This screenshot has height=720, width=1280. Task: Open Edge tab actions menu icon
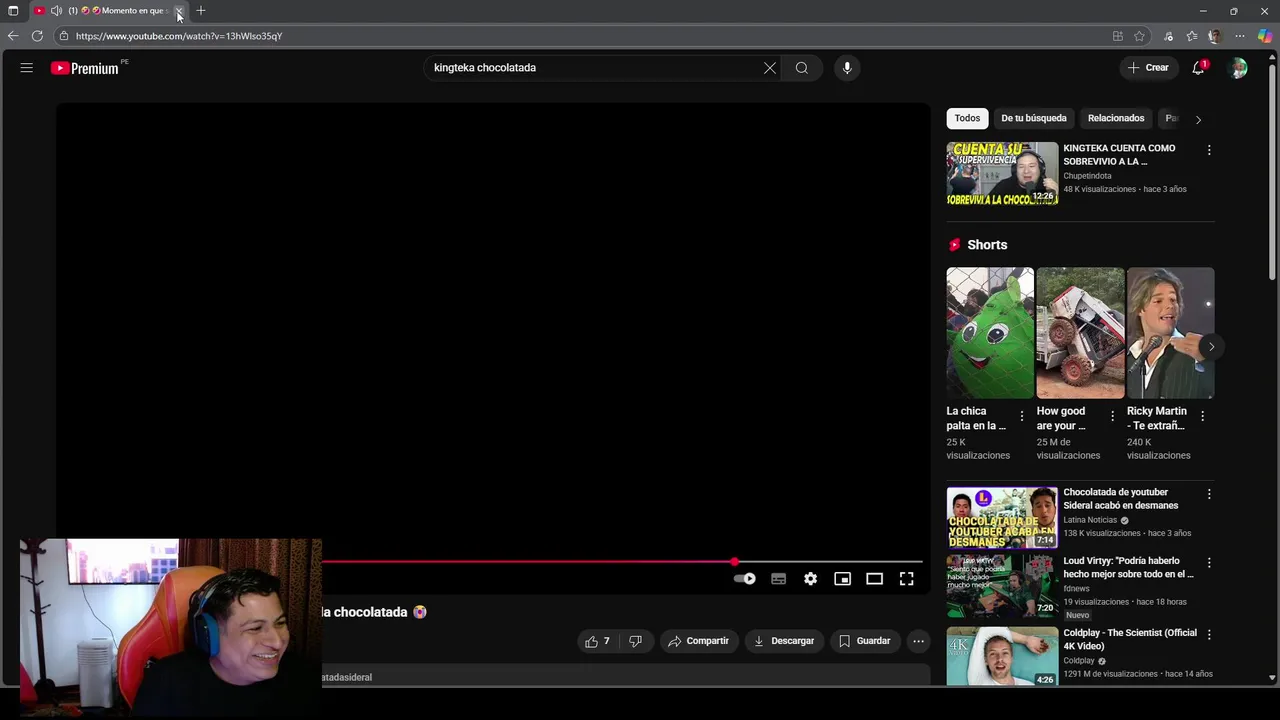[x=13, y=11]
